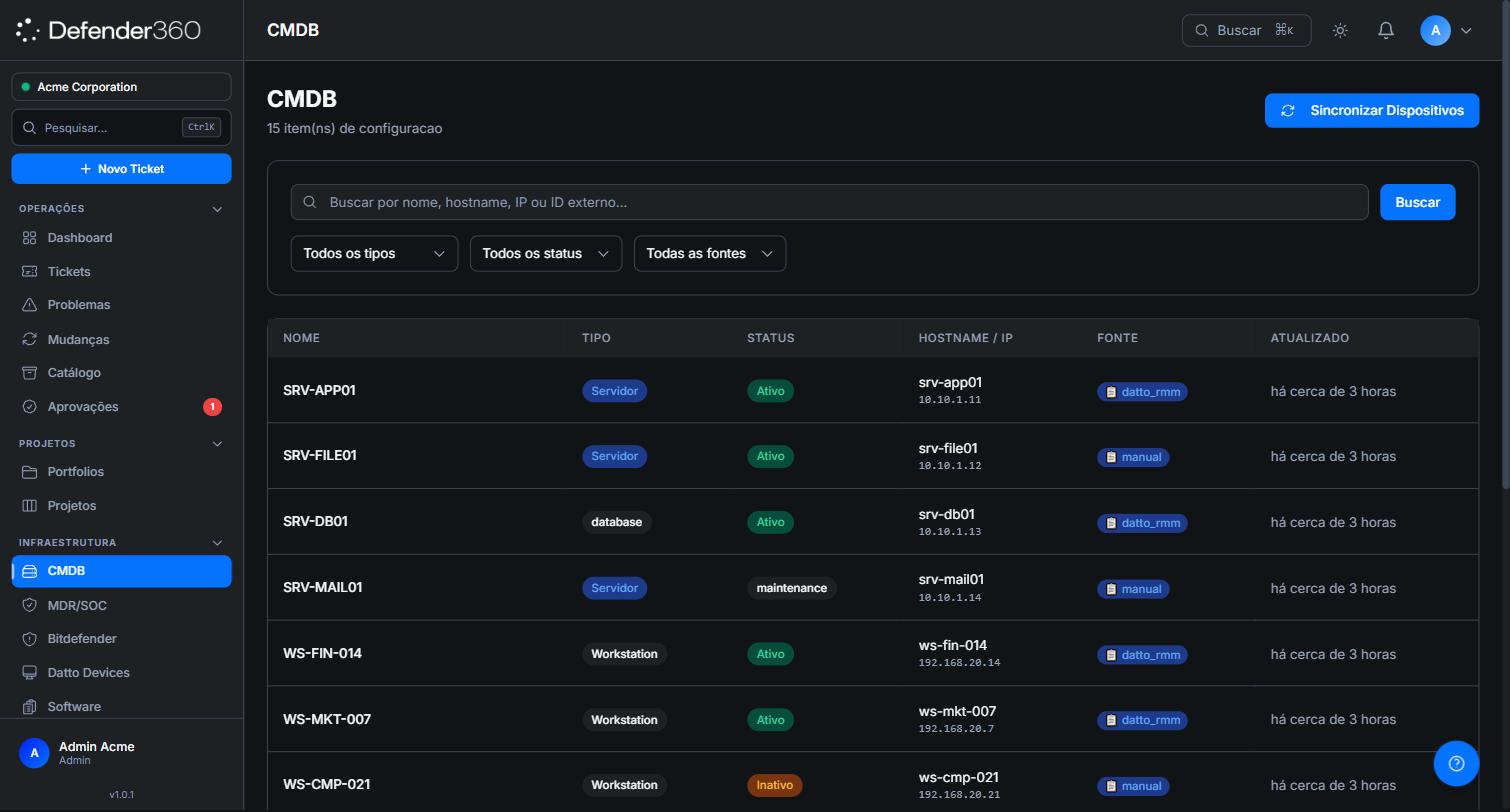The width and height of the screenshot is (1510, 812).
Task: Open the WS-MKT-007 configuration item
Action: 872,719
